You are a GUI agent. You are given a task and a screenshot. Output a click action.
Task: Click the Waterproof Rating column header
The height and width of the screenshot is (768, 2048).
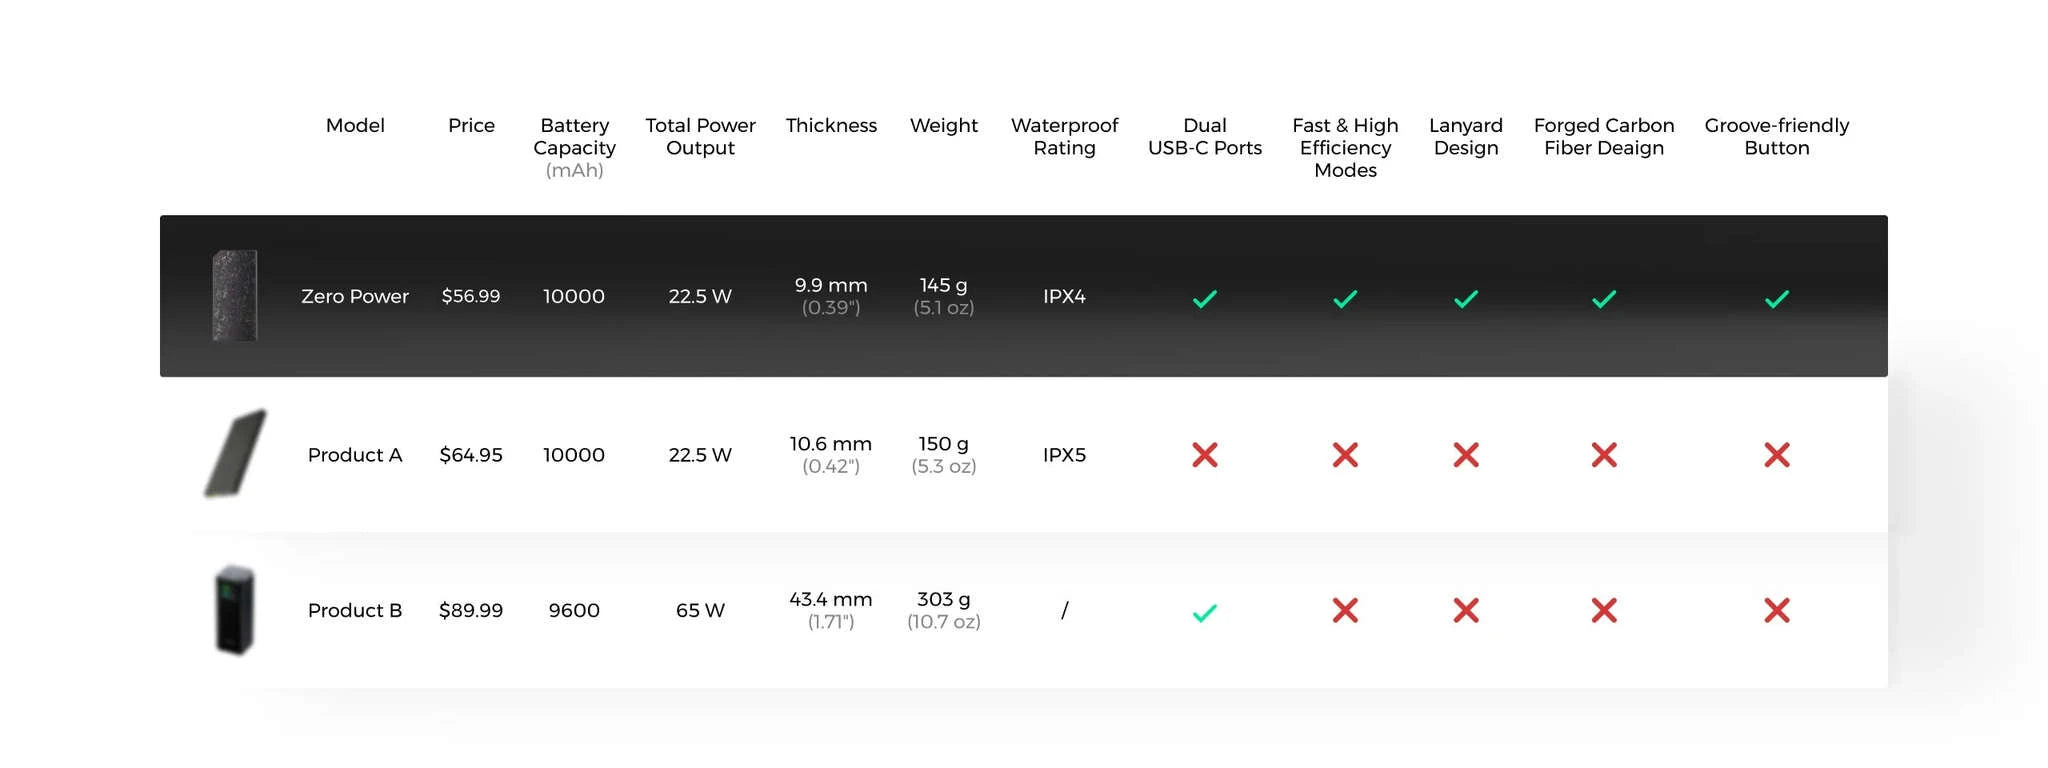pos(1064,137)
